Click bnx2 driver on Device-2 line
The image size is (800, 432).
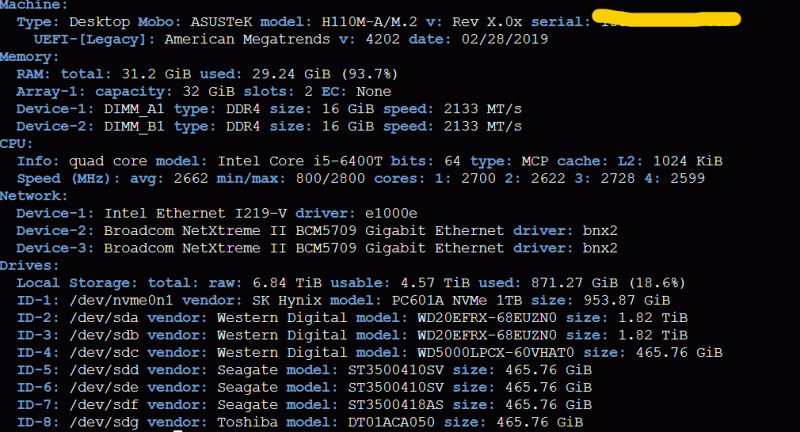tap(600, 231)
